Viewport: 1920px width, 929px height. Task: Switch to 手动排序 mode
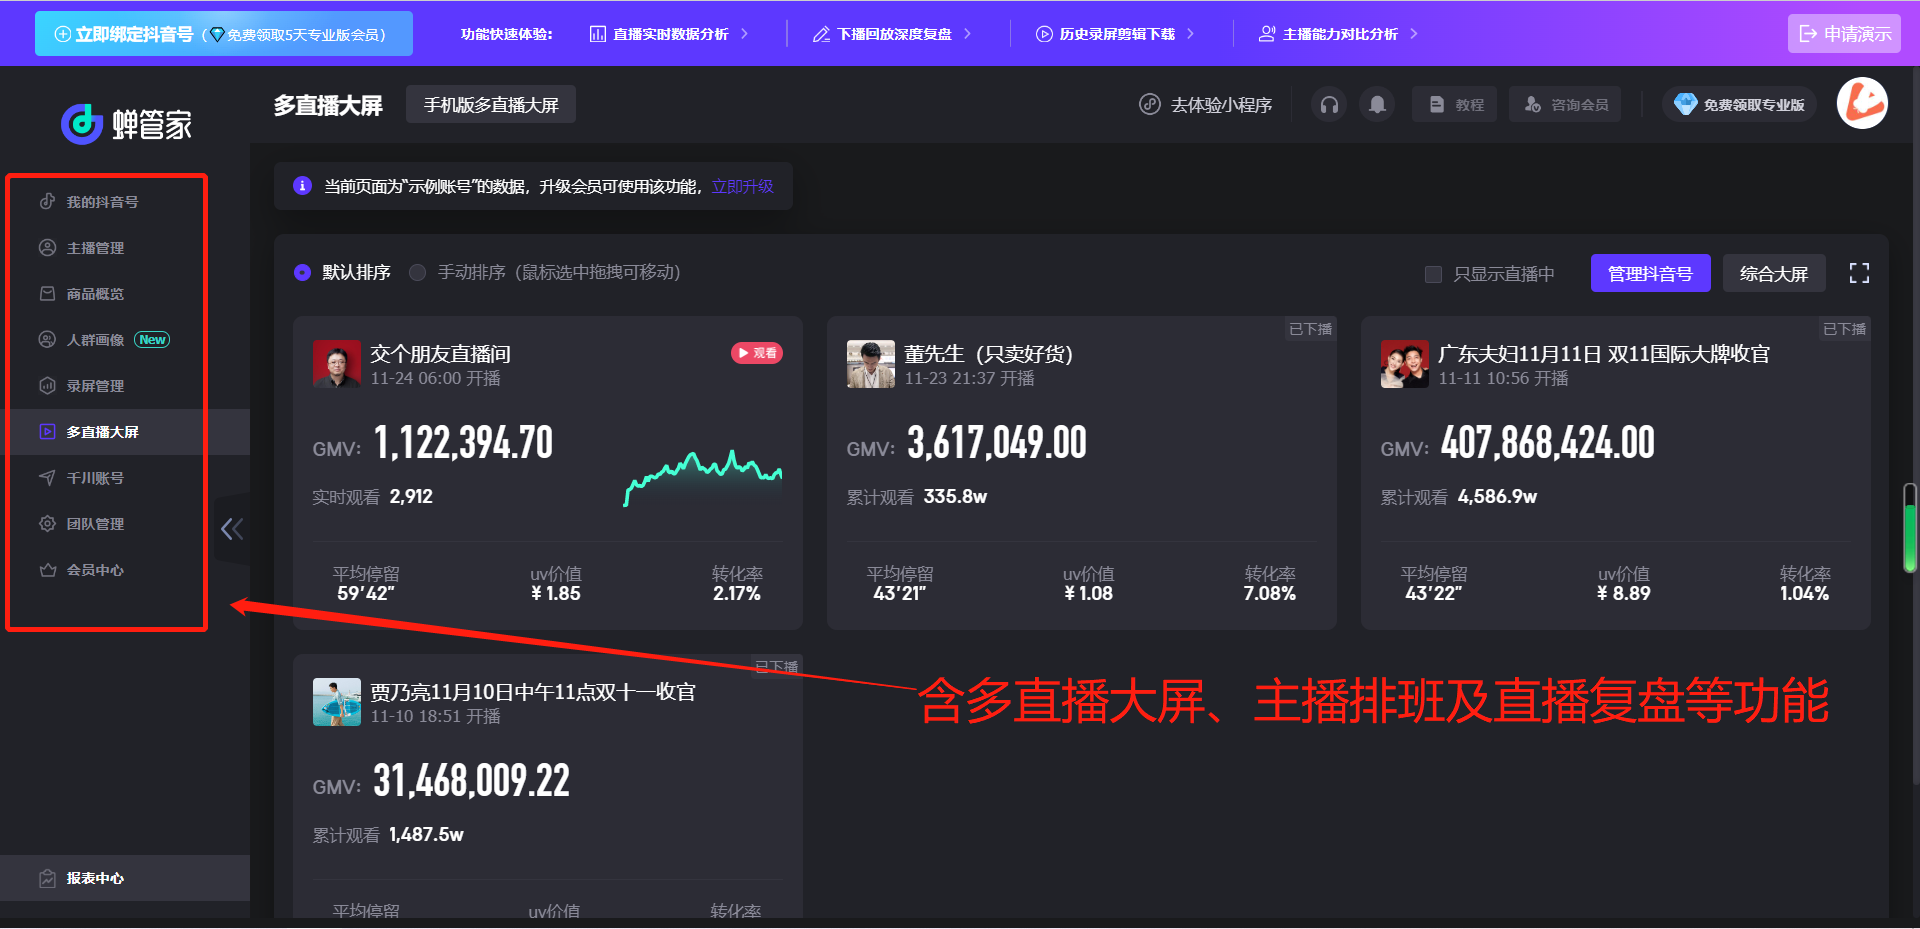[x=418, y=272]
